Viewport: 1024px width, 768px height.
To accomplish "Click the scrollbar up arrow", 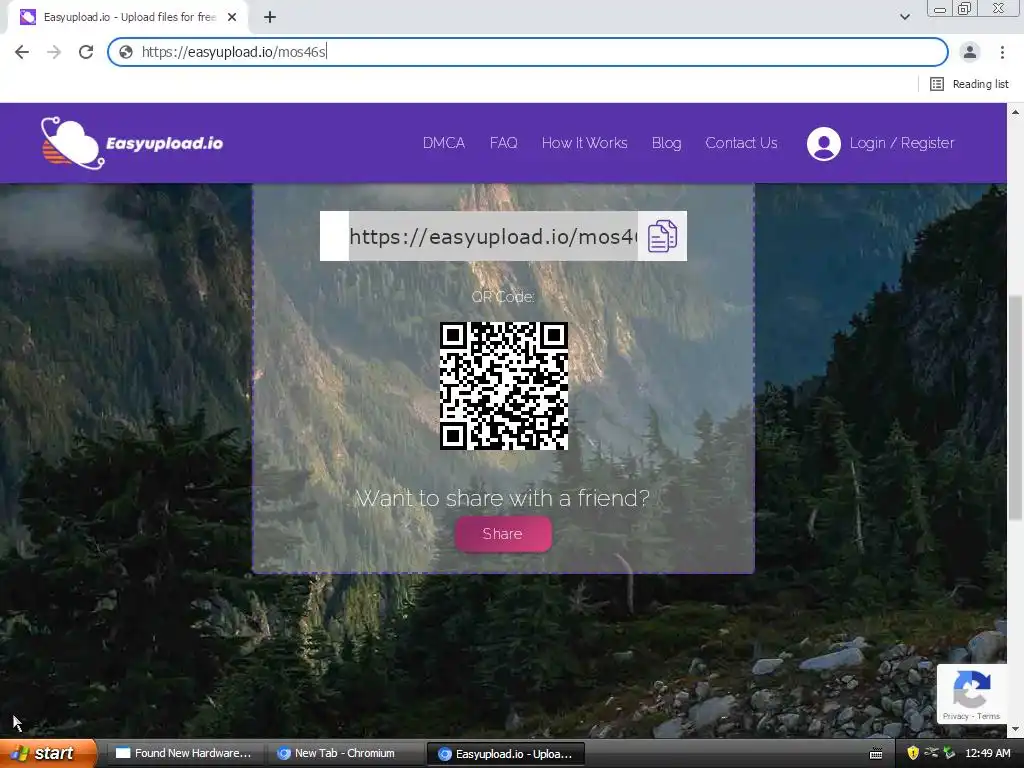I will coord(1015,112).
